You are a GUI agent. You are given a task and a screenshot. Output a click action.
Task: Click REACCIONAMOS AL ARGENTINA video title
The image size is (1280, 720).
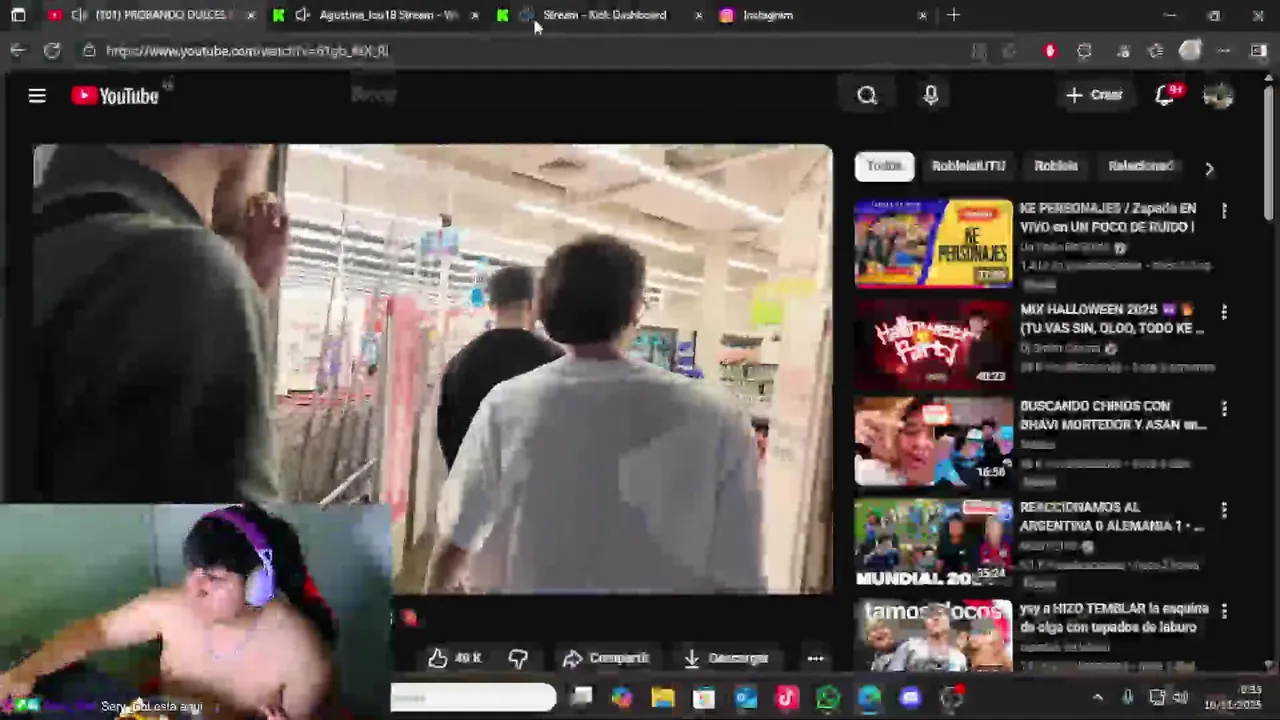coord(1112,516)
